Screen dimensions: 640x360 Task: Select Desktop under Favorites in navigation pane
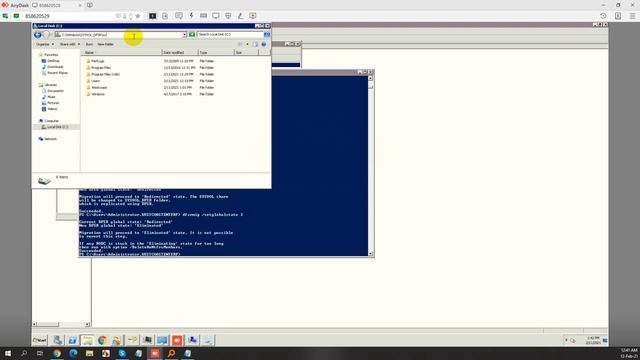point(53,61)
